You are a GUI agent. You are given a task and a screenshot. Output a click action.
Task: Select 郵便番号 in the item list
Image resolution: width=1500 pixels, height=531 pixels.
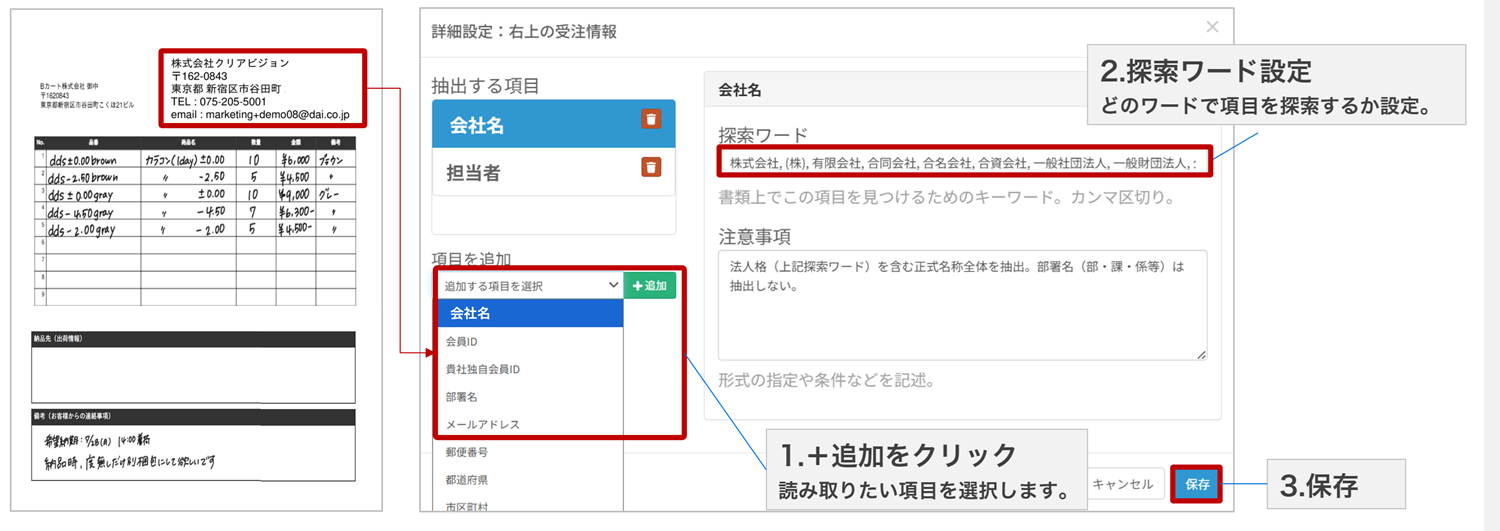tap(530, 452)
